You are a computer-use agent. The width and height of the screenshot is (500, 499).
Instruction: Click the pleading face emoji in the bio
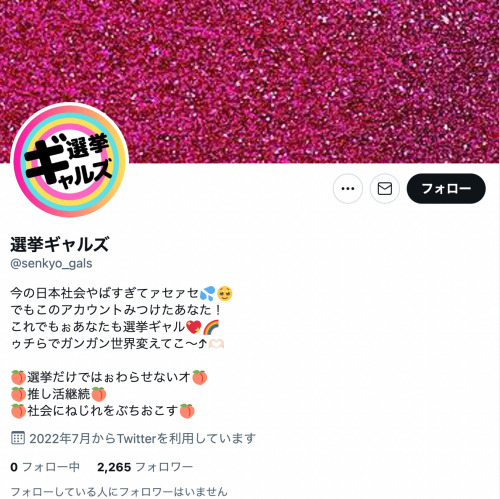pyautogui.click(x=225, y=293)
